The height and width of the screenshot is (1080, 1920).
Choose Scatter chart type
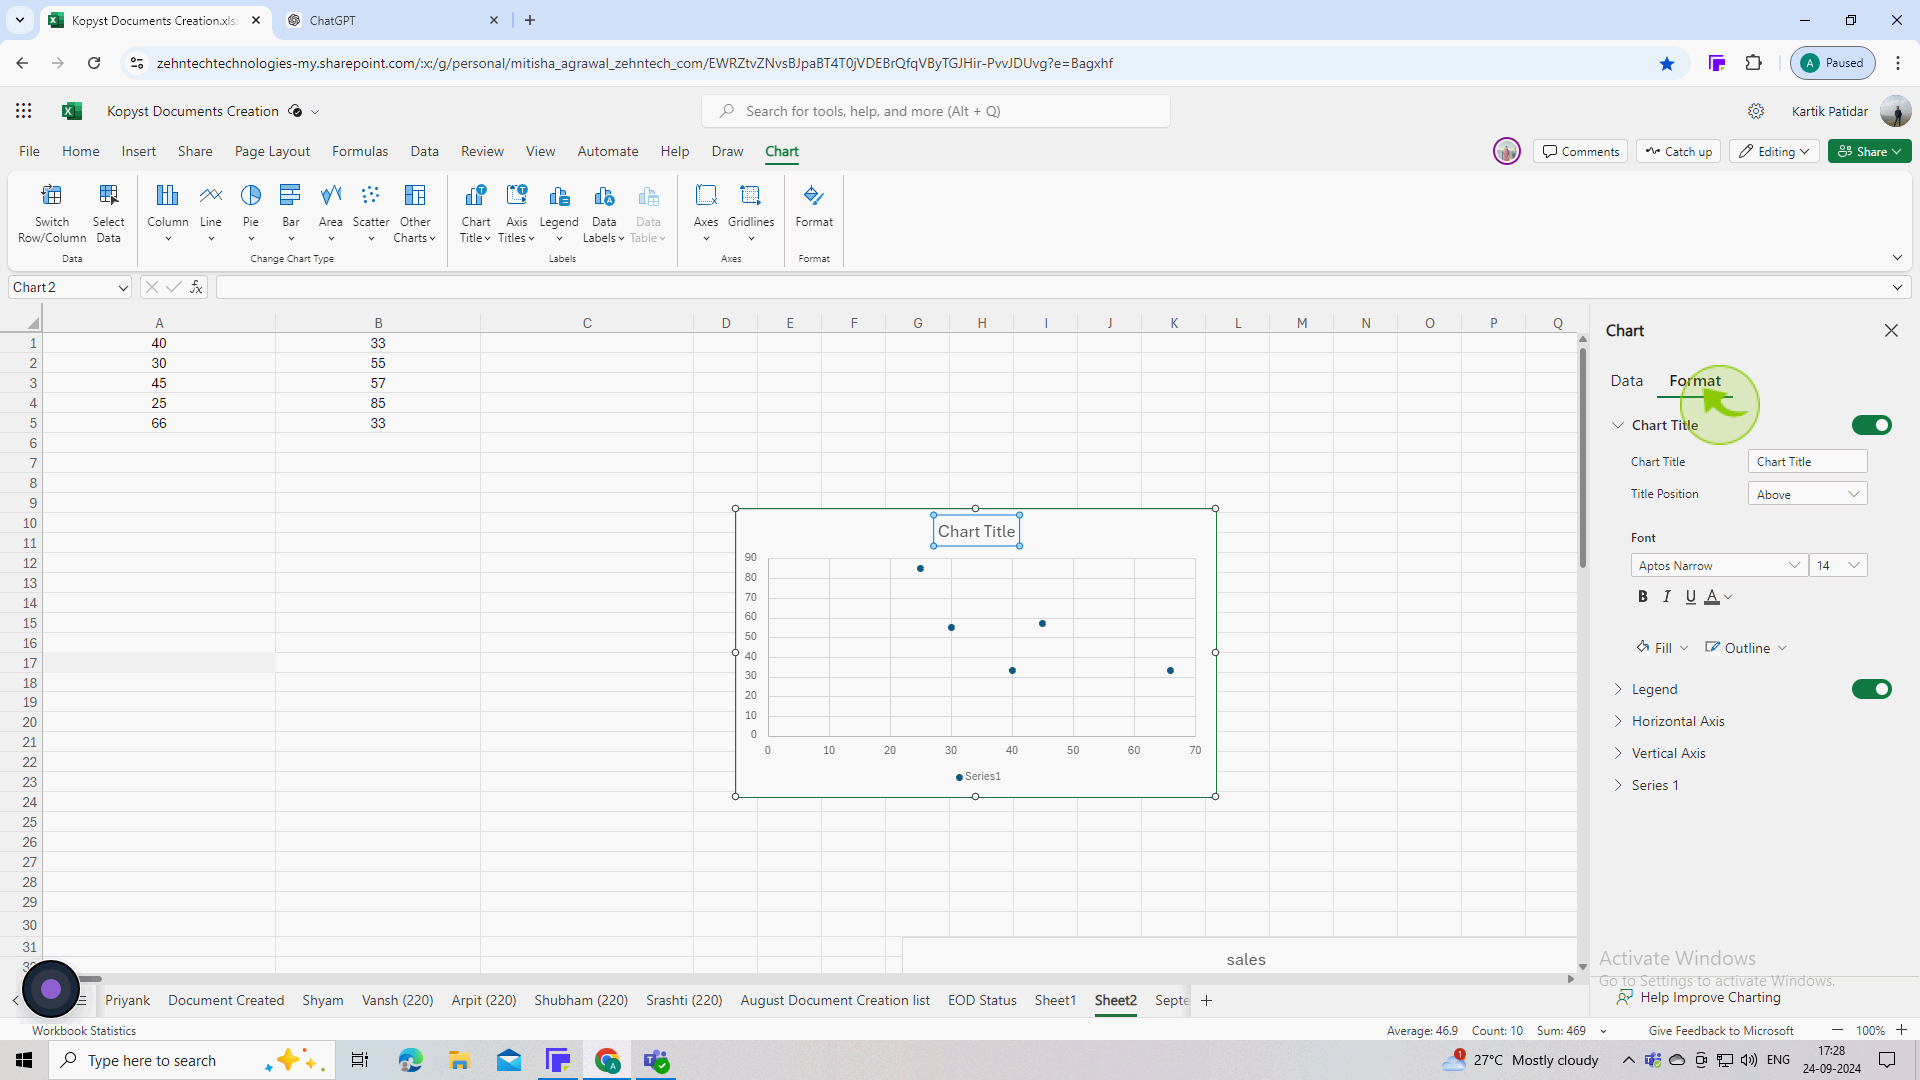[371, 213]
